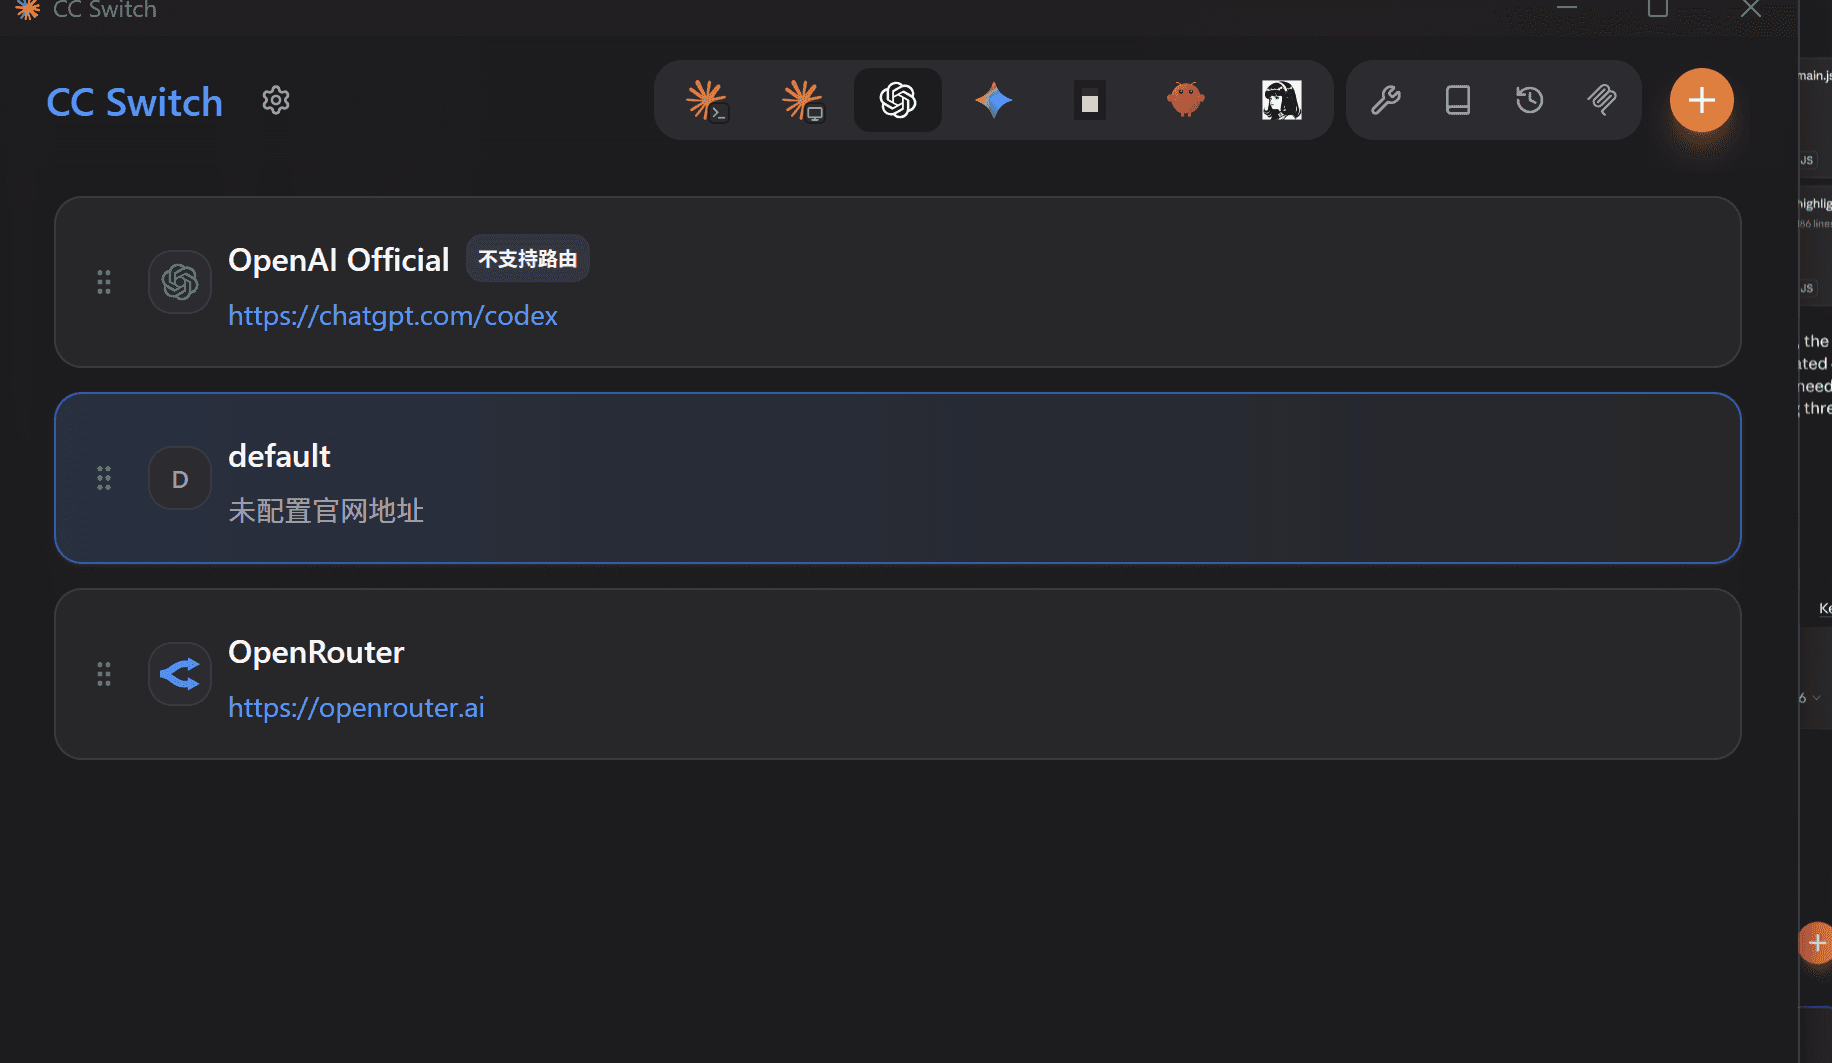1832x1063 pixels.
Task: Select the OpenAI Codex tab
Action: point(898,100)
